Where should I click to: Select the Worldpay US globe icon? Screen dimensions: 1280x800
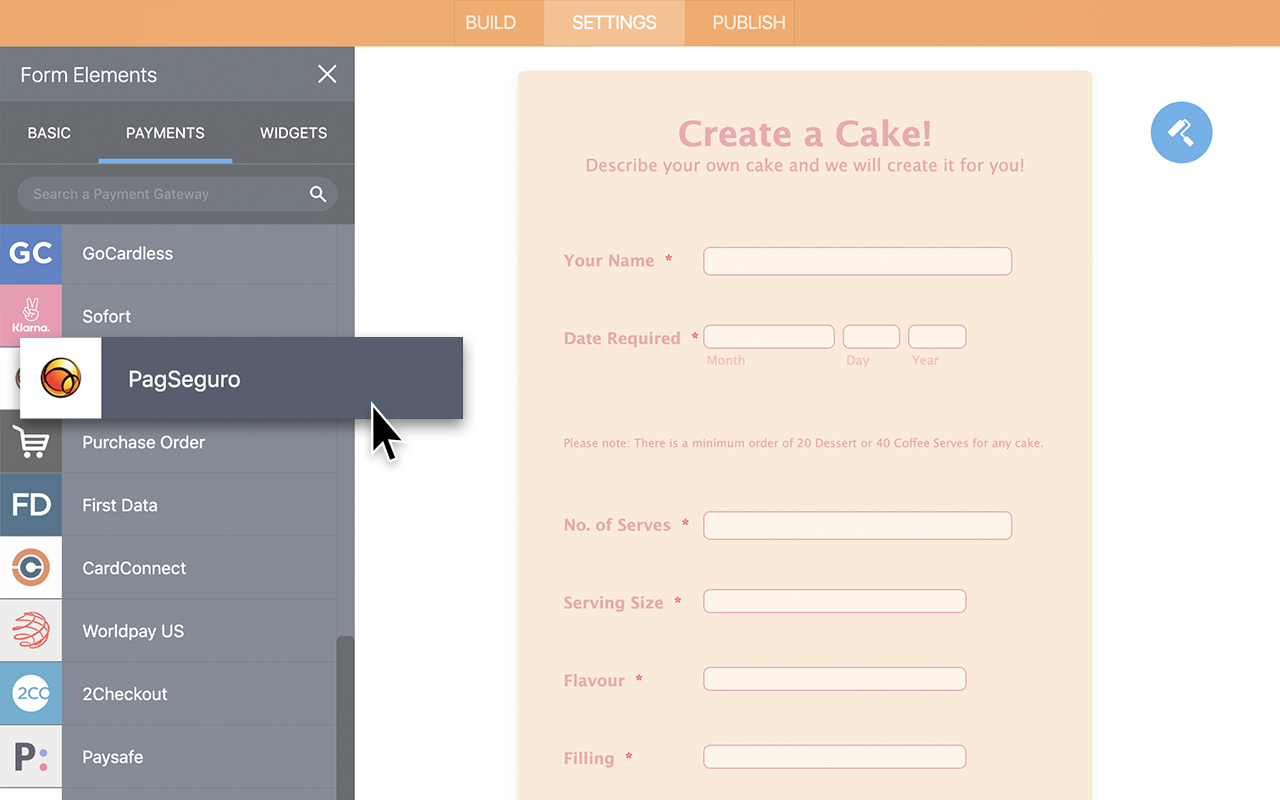point(30,630)
